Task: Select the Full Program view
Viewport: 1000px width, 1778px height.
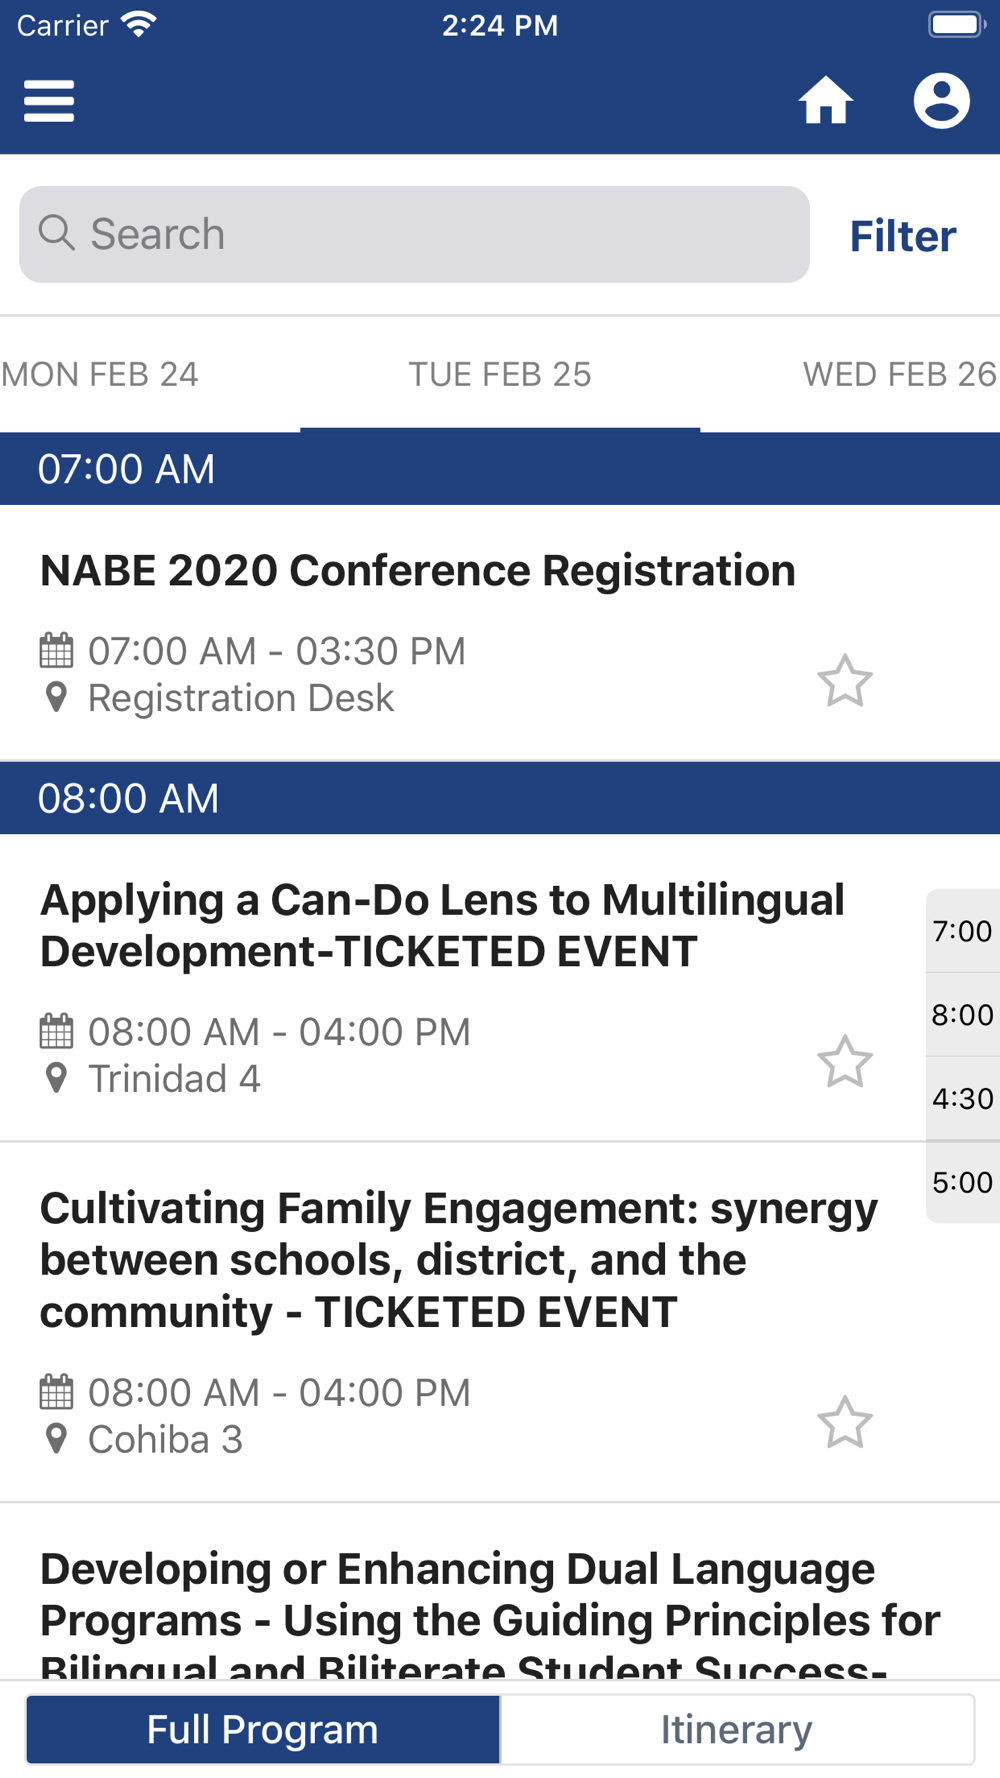Action: 263,1729
